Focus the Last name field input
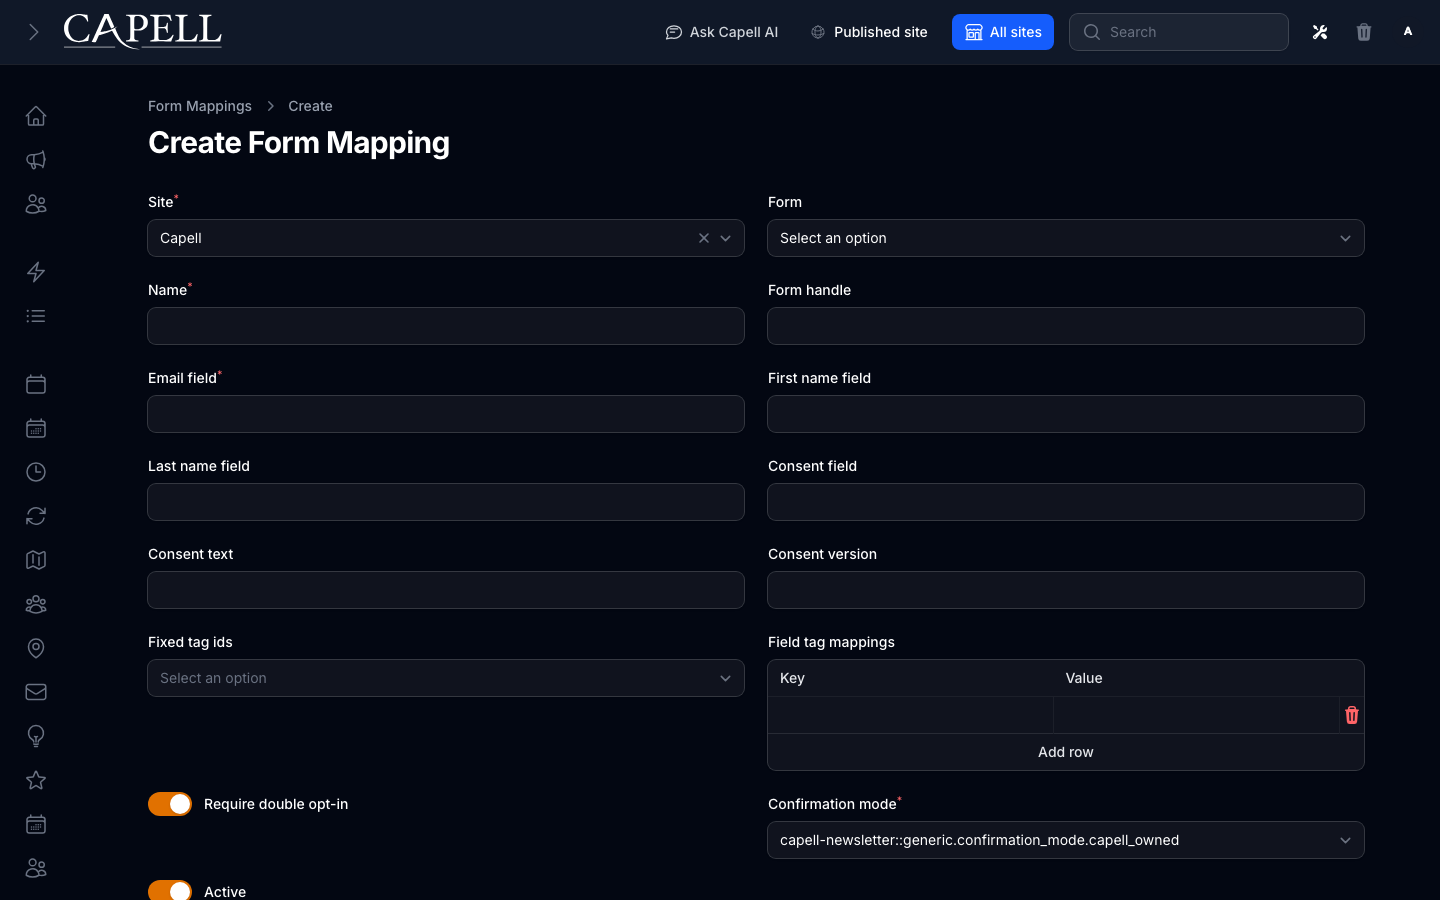The image size is (1440, 900). coord(446,502)
